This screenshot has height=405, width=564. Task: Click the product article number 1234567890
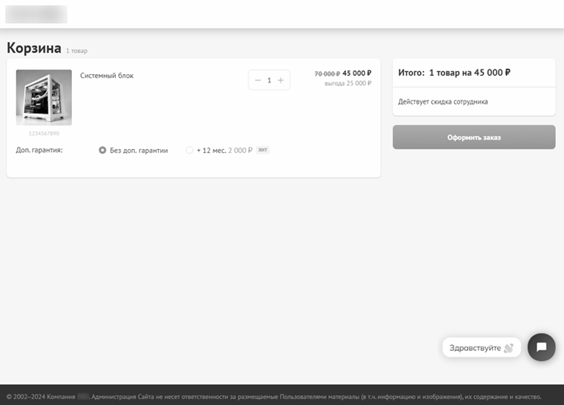pyautogui.click(x=44, y=133)
